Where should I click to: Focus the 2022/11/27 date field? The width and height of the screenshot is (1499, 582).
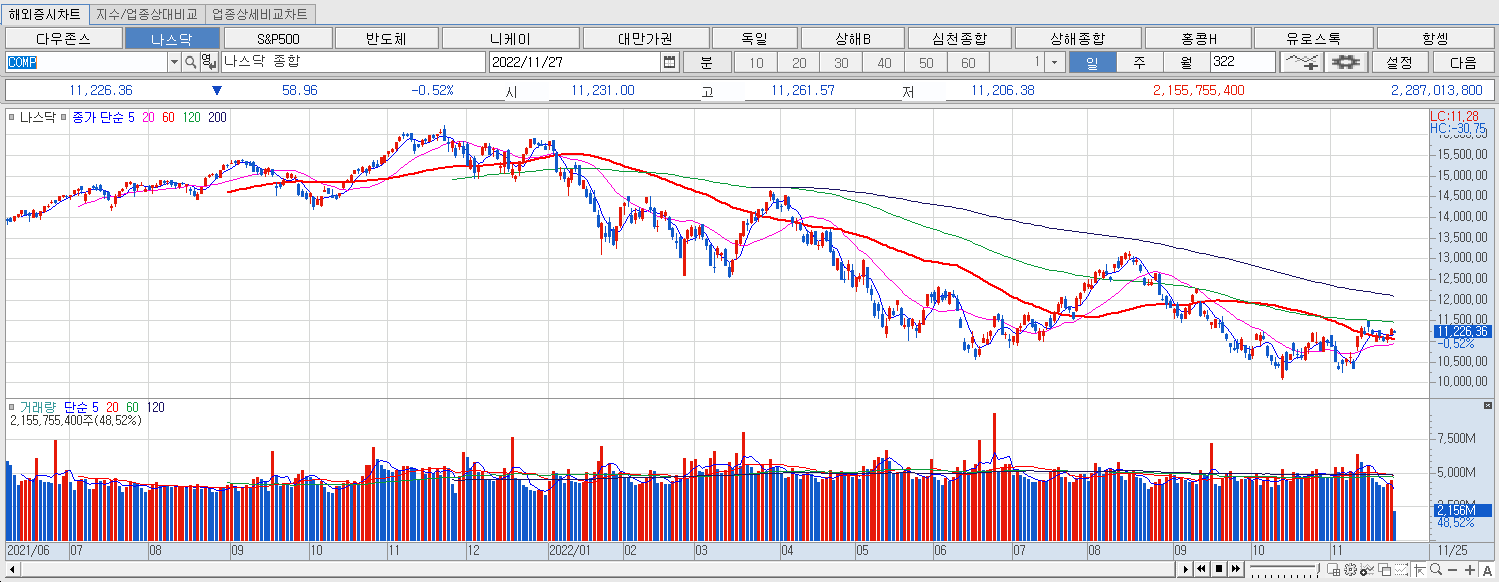pyautogui.click(x=575, y=62)
